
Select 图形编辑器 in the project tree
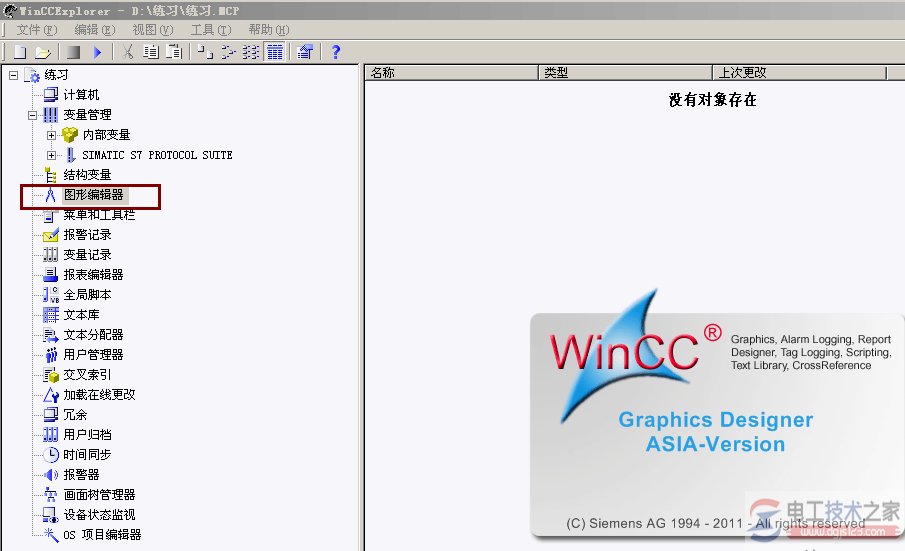point(94,195)
